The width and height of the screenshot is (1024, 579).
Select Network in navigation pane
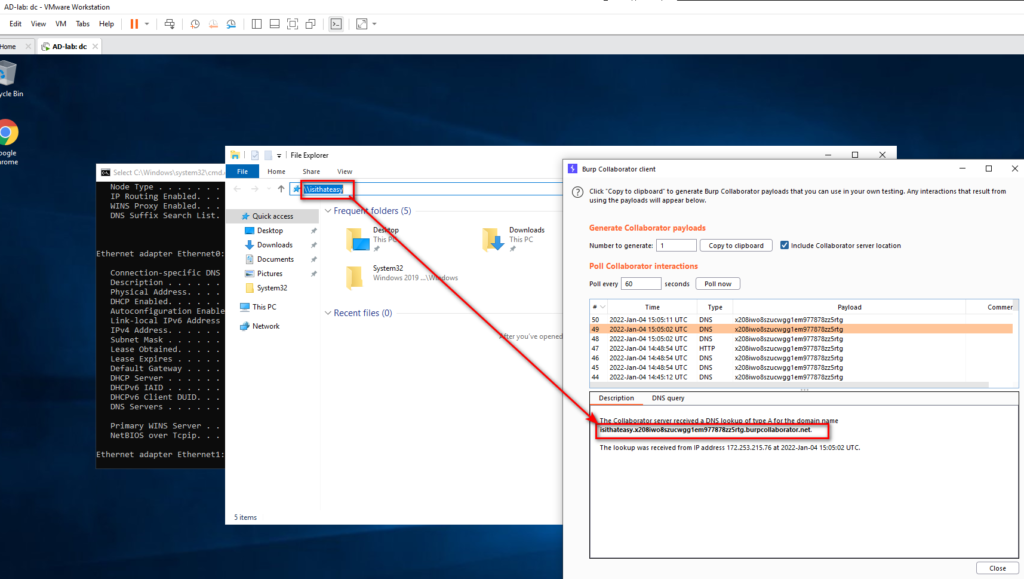266,326
